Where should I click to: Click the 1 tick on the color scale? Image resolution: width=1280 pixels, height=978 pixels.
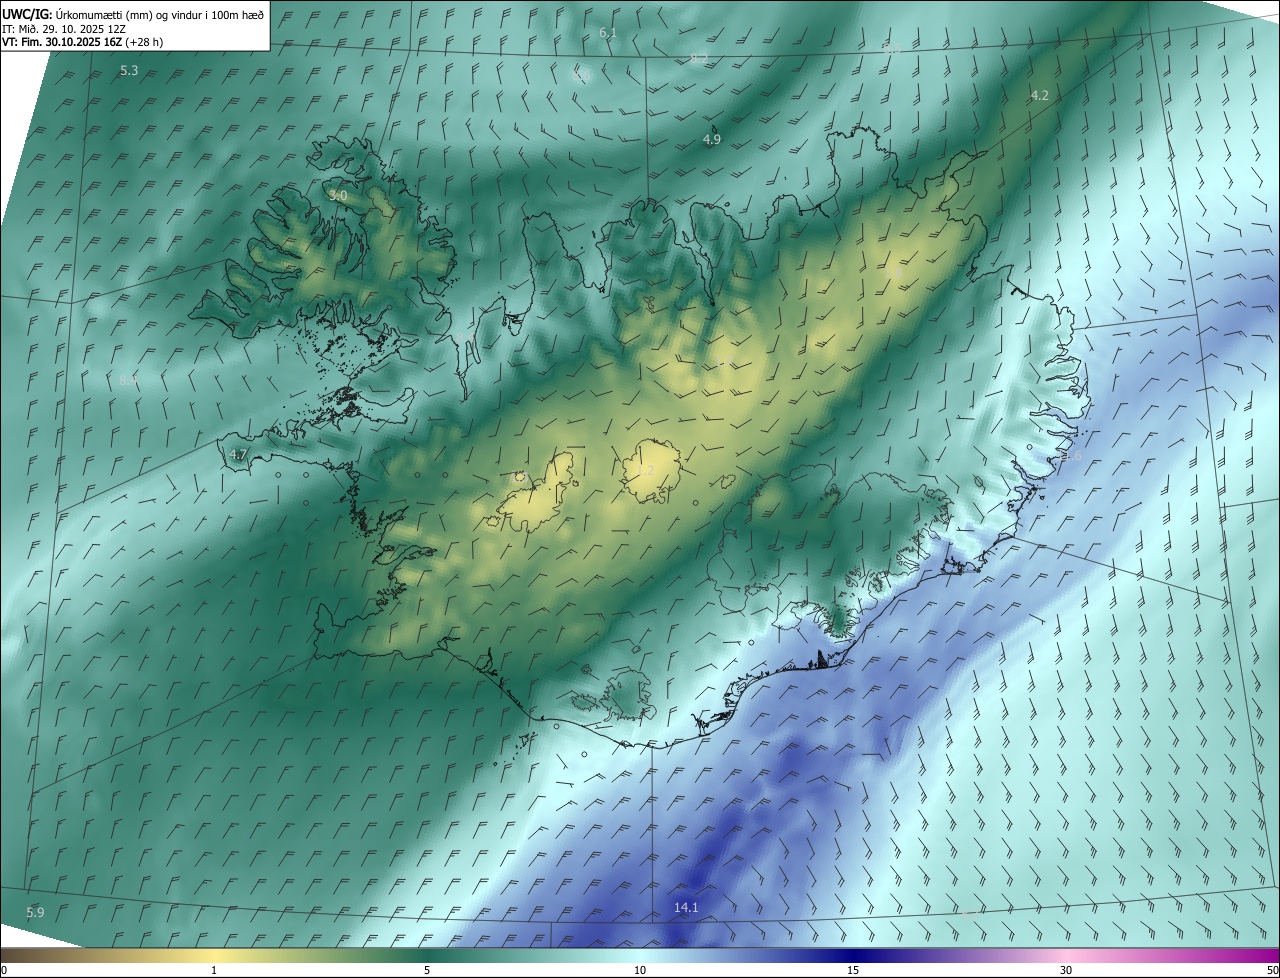coord(214,970)
